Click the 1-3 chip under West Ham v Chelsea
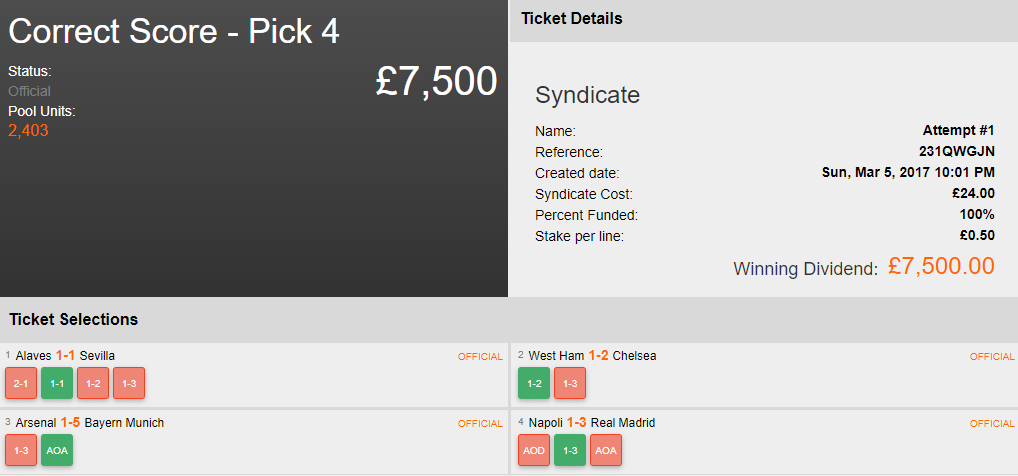1018x476 pixels. click(x=570, y=383)
